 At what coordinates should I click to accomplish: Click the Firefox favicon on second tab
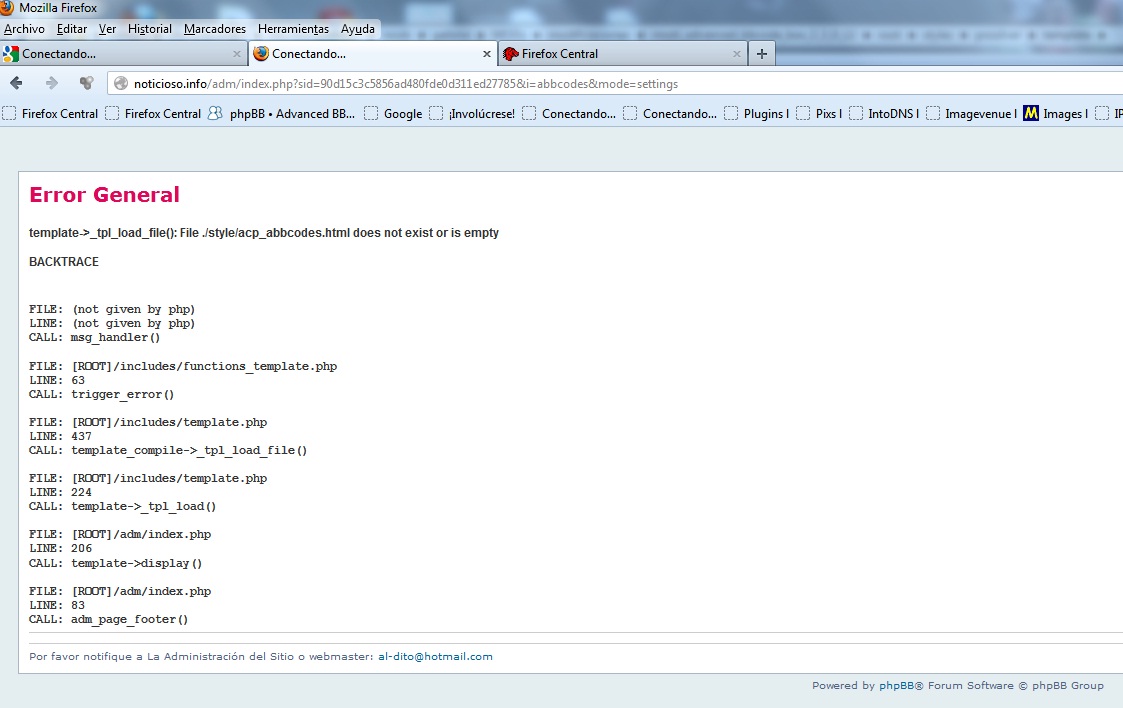[261, 54]
